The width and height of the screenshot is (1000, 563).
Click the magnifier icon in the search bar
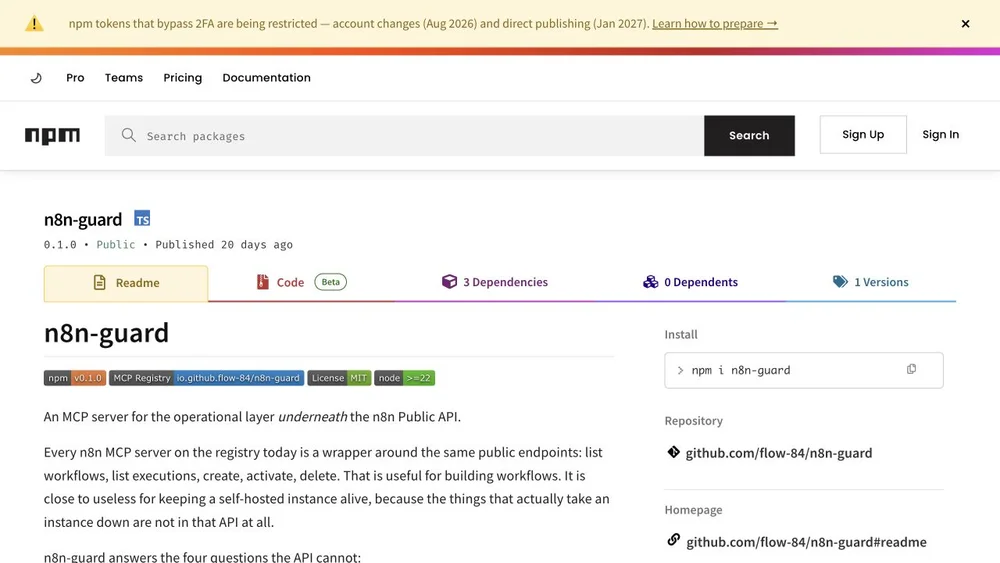[128, 135]
